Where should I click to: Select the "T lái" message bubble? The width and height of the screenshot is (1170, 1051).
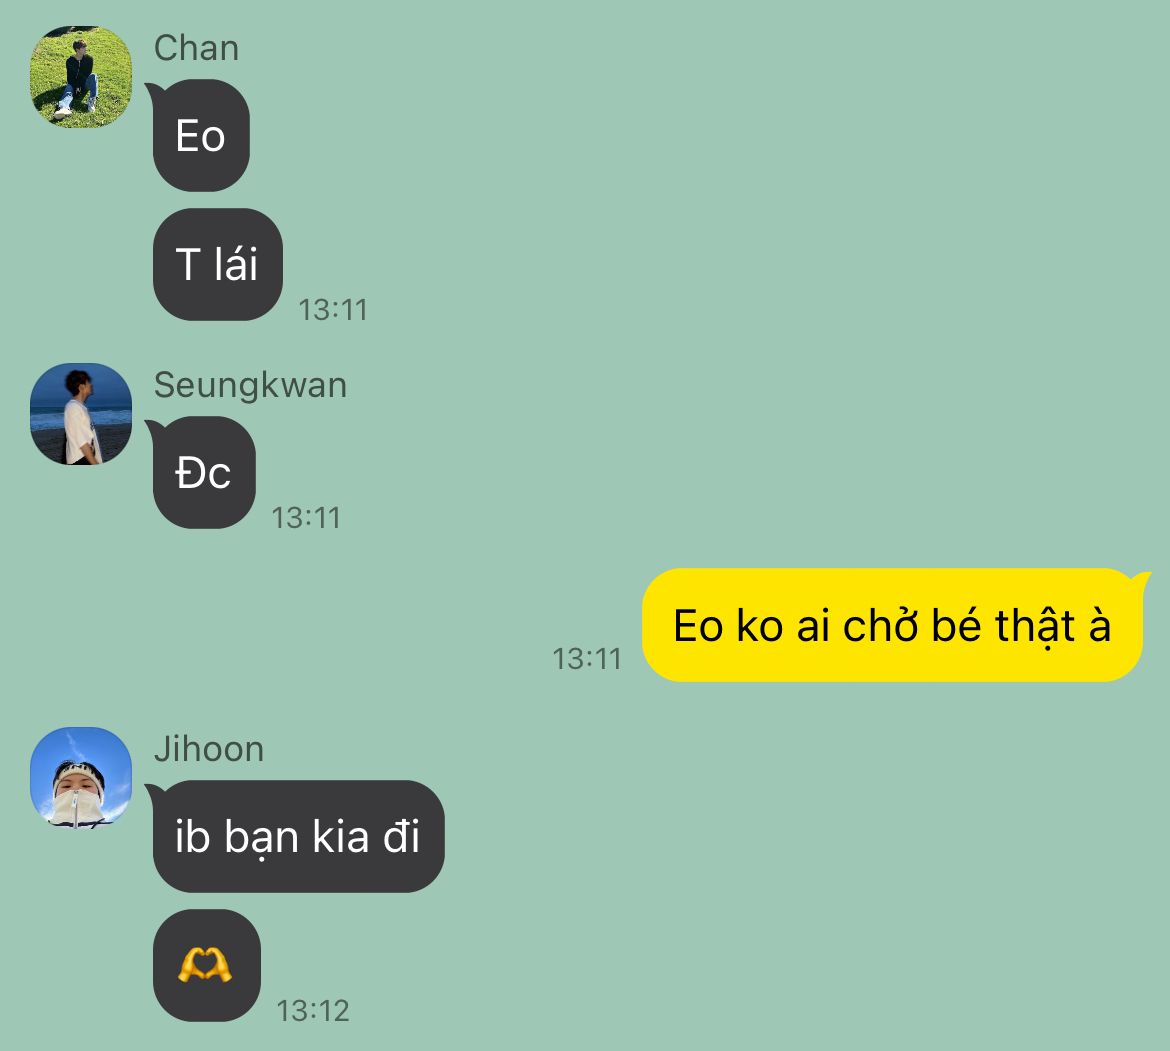(x=218, y=264)
